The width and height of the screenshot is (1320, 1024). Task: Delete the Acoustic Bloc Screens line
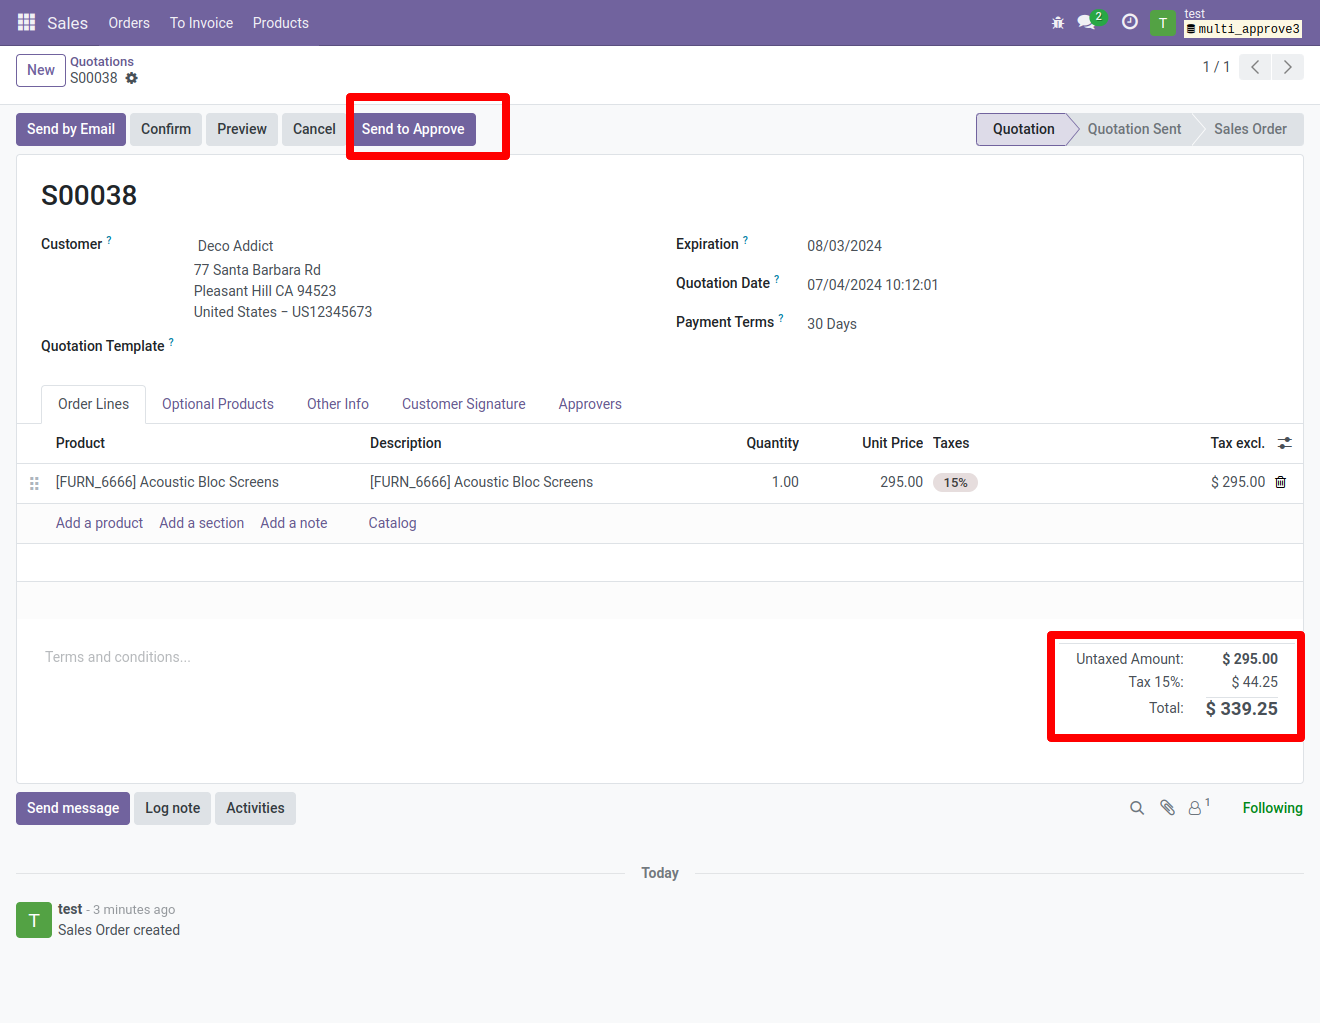pos(1281,482)
